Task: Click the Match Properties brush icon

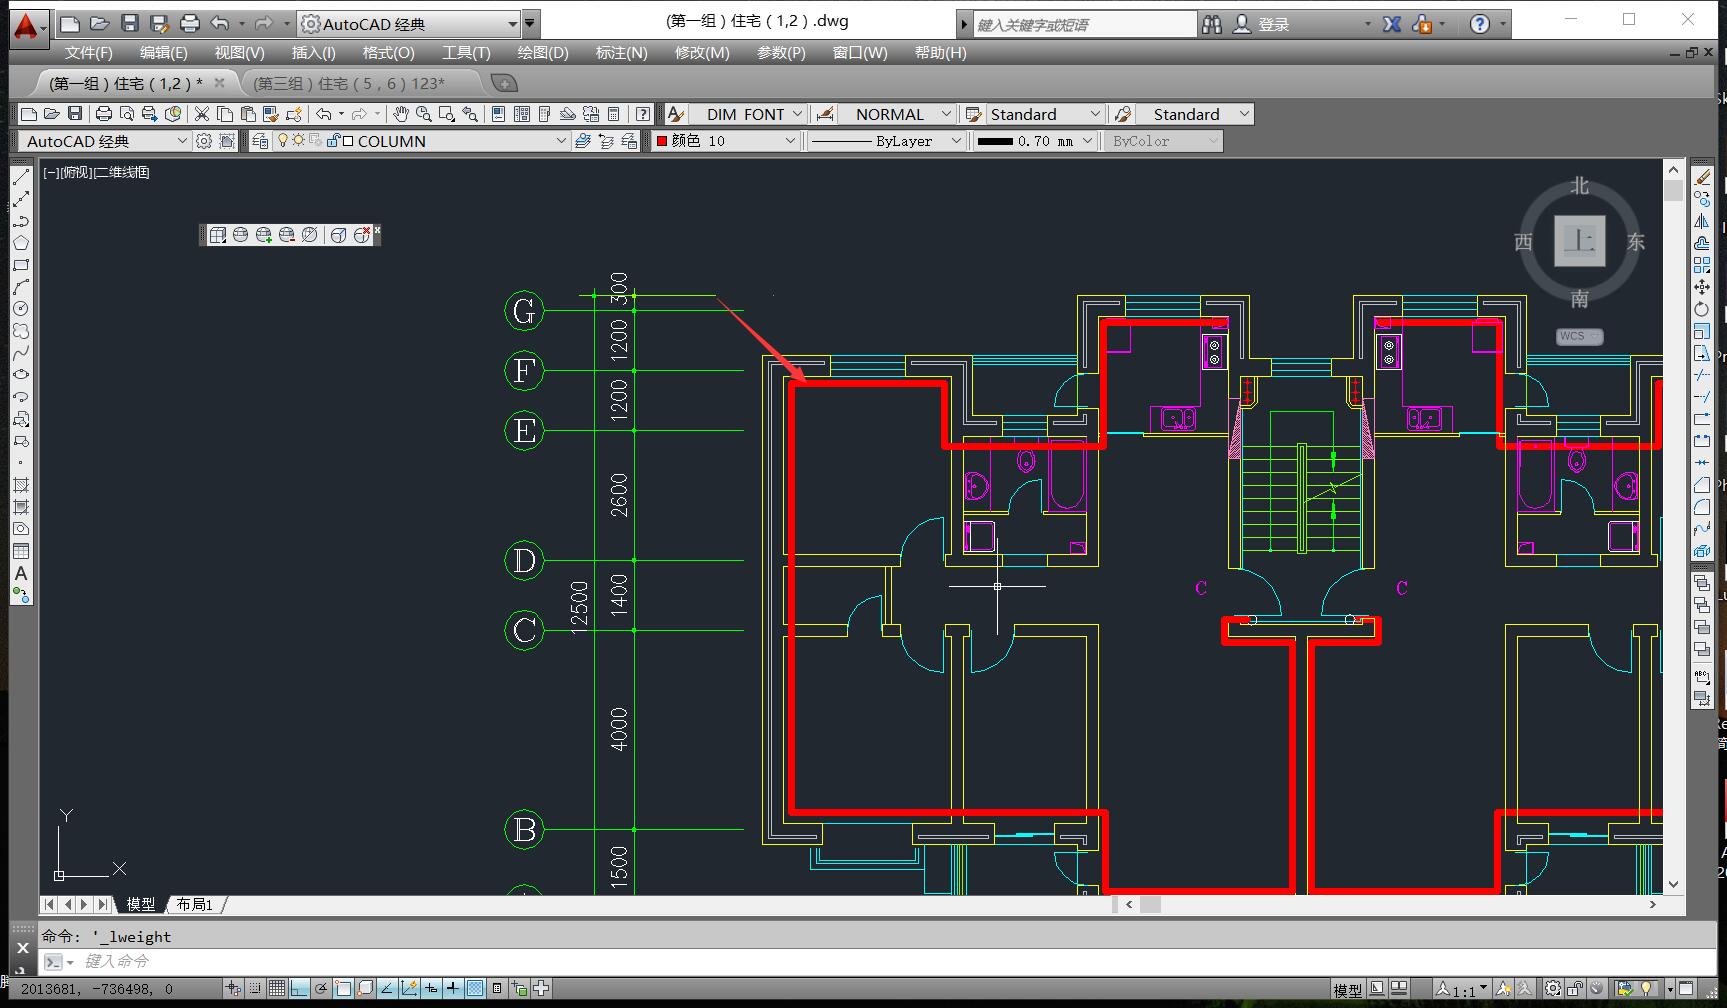Action: [x=271, y=114]
